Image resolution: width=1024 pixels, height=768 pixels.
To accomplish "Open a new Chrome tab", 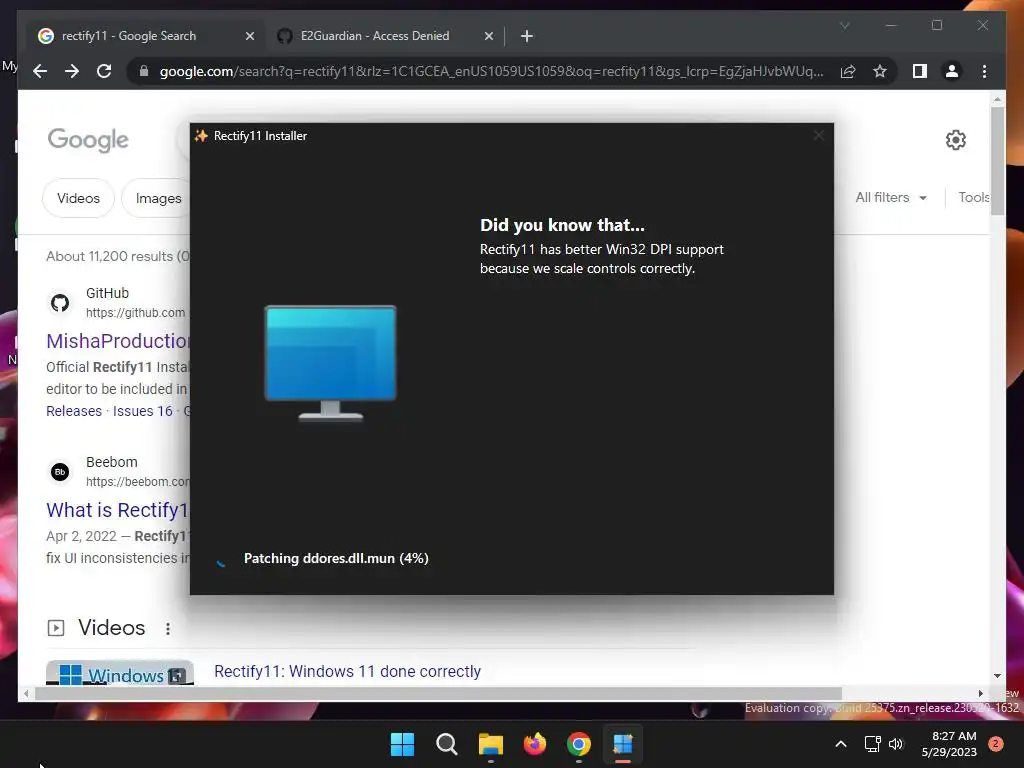I will tap(527, 36).
